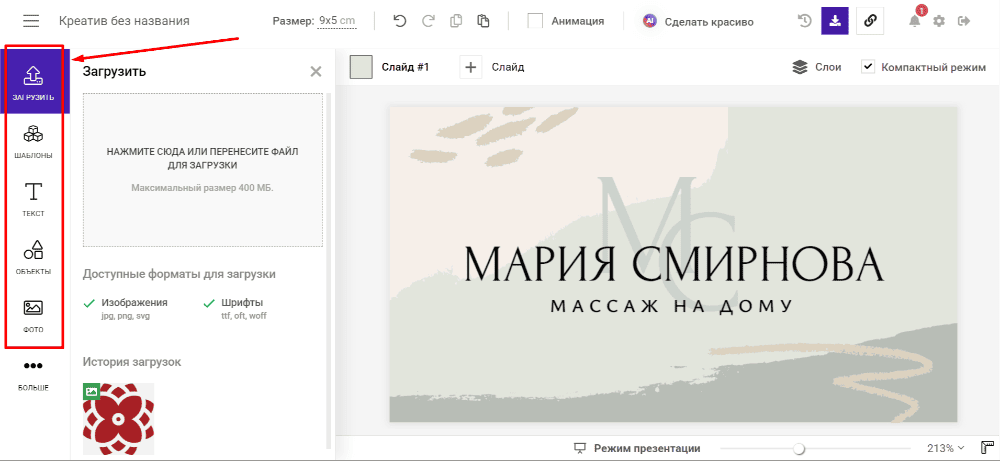This screenshot has width=1000, height=461.
Task: Click the logout exit icon
Action: [964, 21]
